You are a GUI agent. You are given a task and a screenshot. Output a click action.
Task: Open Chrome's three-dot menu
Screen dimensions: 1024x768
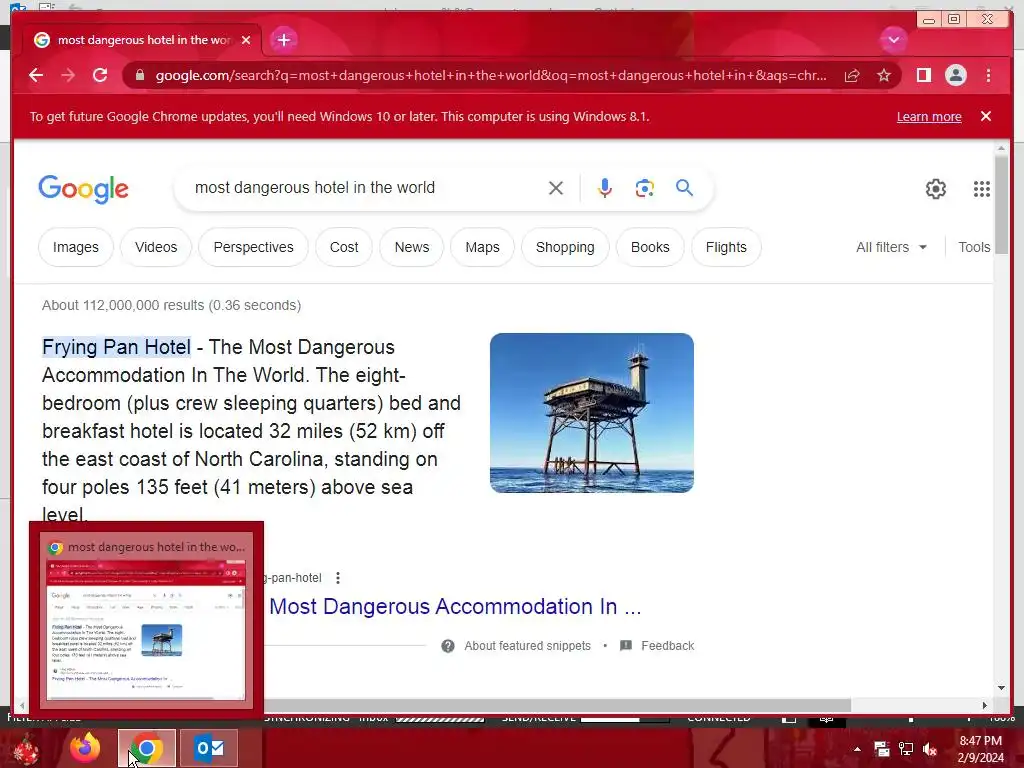pyautogui.click(x=988, y=76)
